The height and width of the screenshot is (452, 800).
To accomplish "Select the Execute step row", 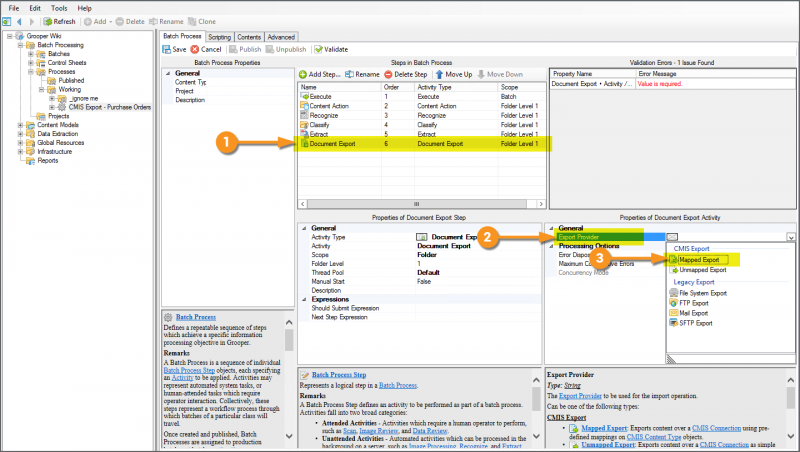I will coord(421,96).
